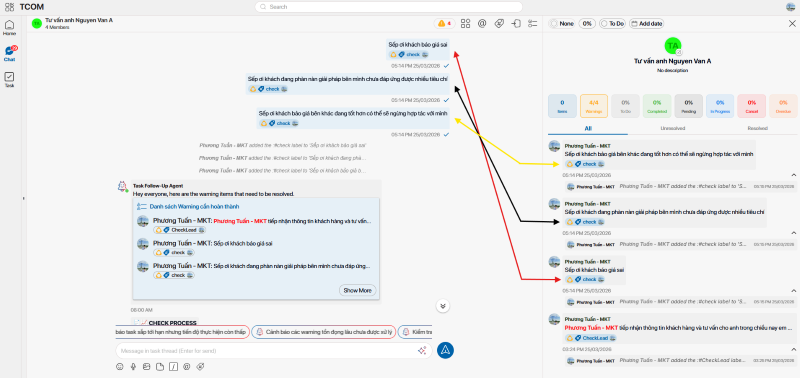Open the user profile avatar at top right
The width and height of the screenshot is (800, 378).
click(x=790, y=7)
